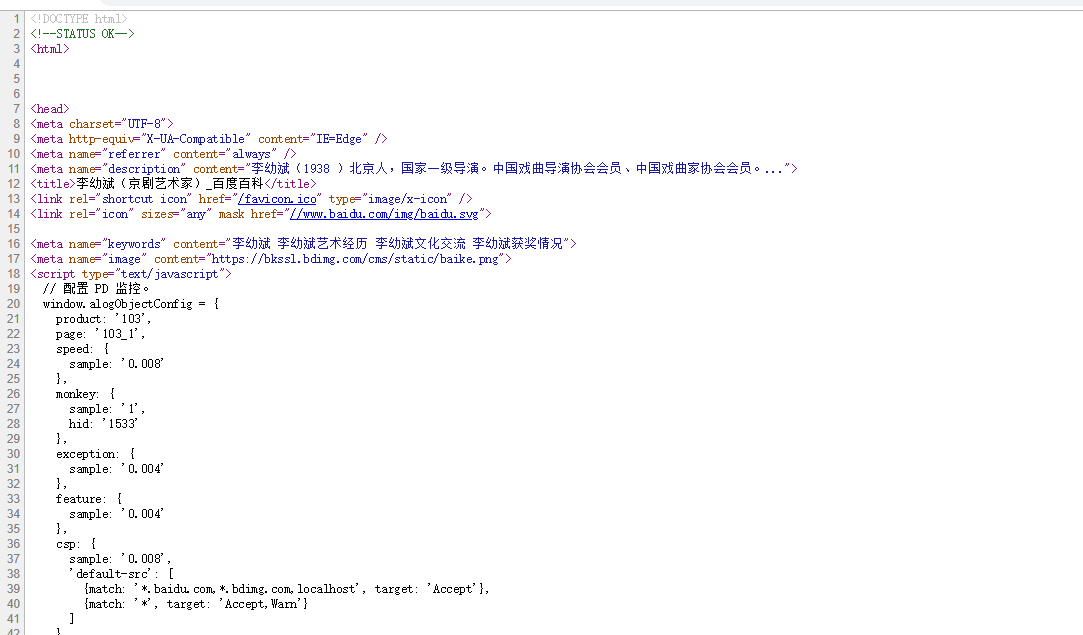Click sample: '0.008' on line 24

(x=116, y=364)
